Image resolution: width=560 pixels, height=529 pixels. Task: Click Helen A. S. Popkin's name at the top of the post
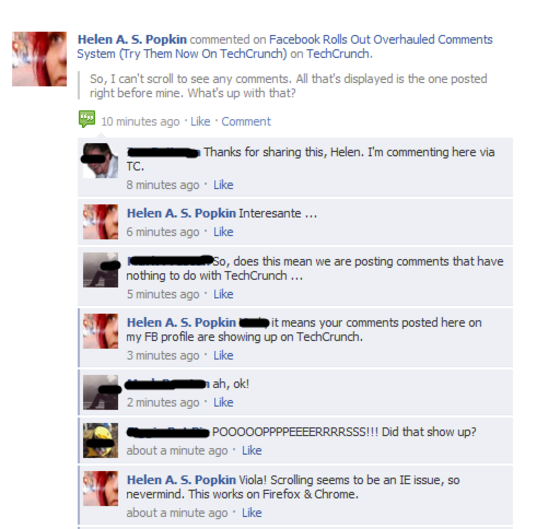click(132, 39)
